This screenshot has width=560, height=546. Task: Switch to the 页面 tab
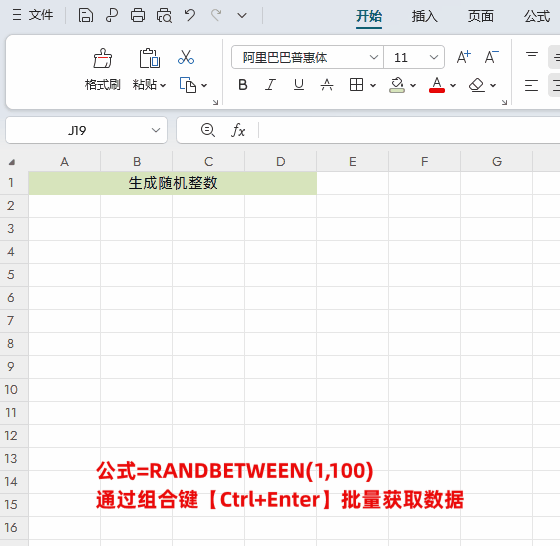pos(481,16)
